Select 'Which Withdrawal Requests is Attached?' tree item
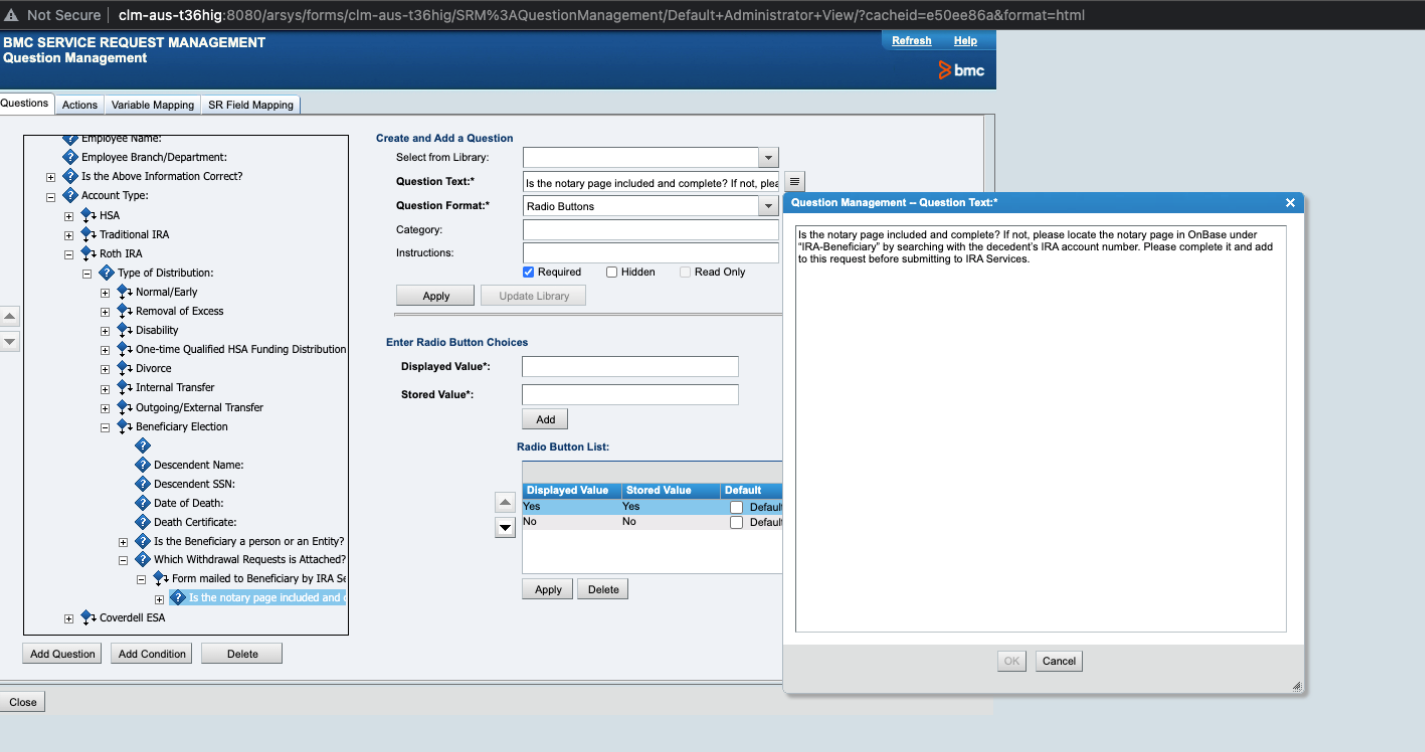This screenshot has height=752, width=1425. (x=249, y=560)
